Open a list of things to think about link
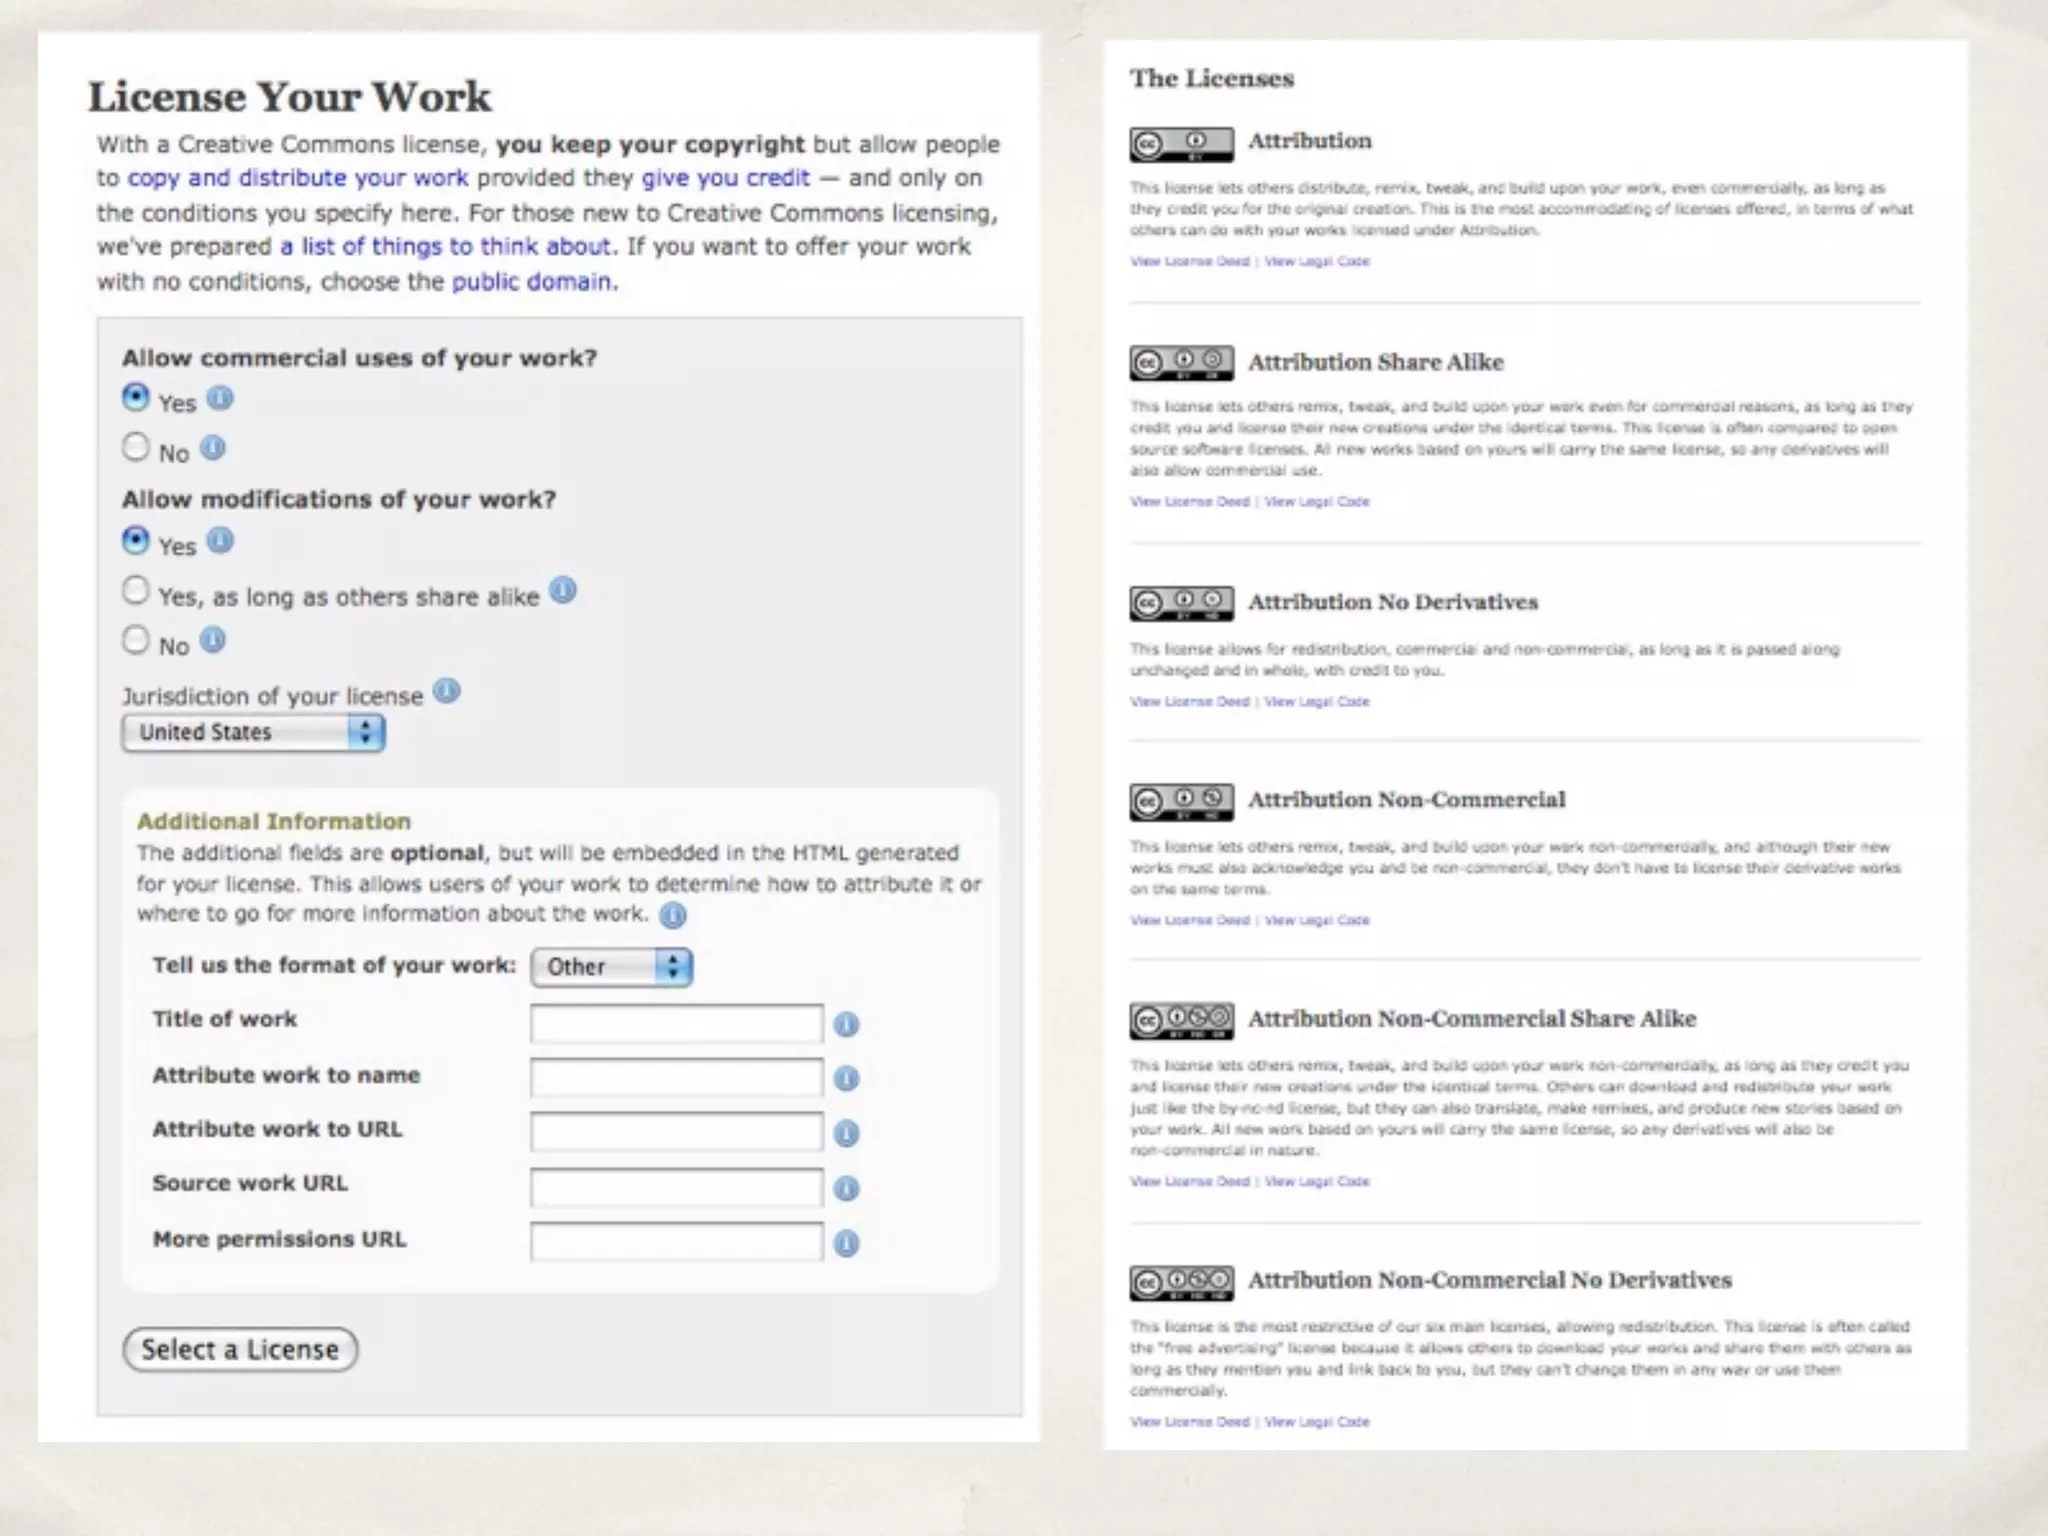Viewport: 2048px width, 1536px height. coord(445,247)
